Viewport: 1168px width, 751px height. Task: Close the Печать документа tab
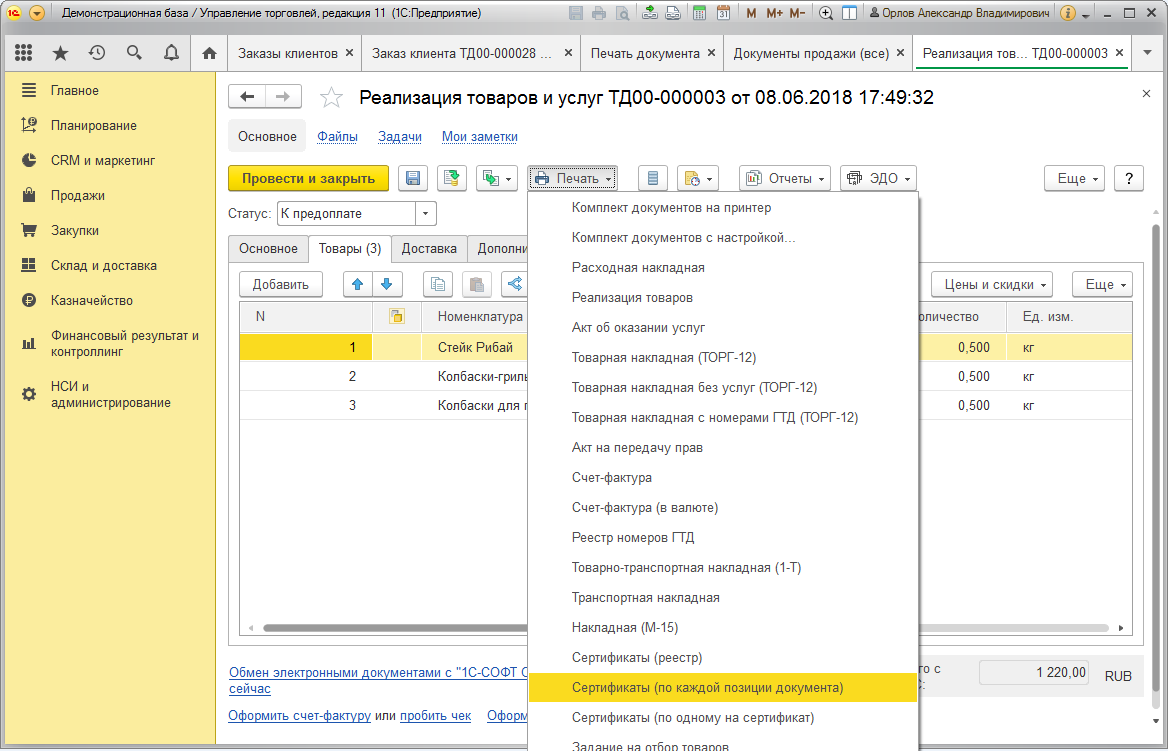point(711,53)
